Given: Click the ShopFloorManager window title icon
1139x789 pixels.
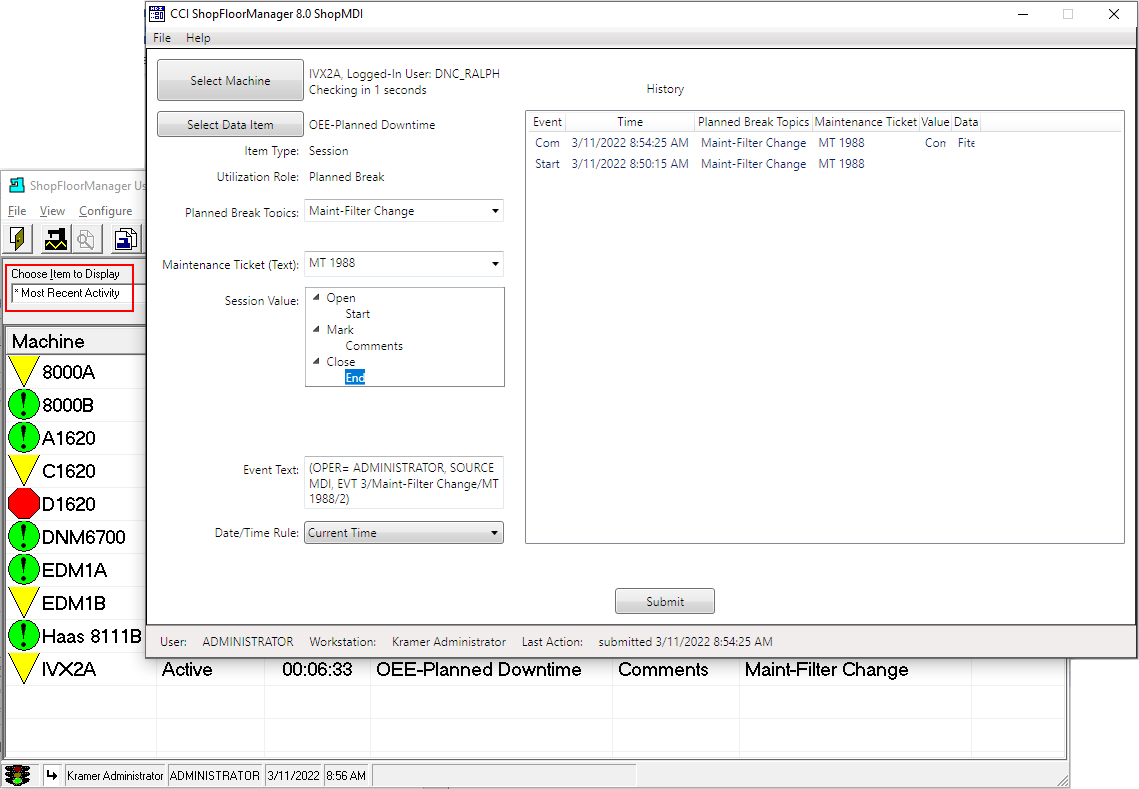Looking at the screenshot, I should pos(17,185).
